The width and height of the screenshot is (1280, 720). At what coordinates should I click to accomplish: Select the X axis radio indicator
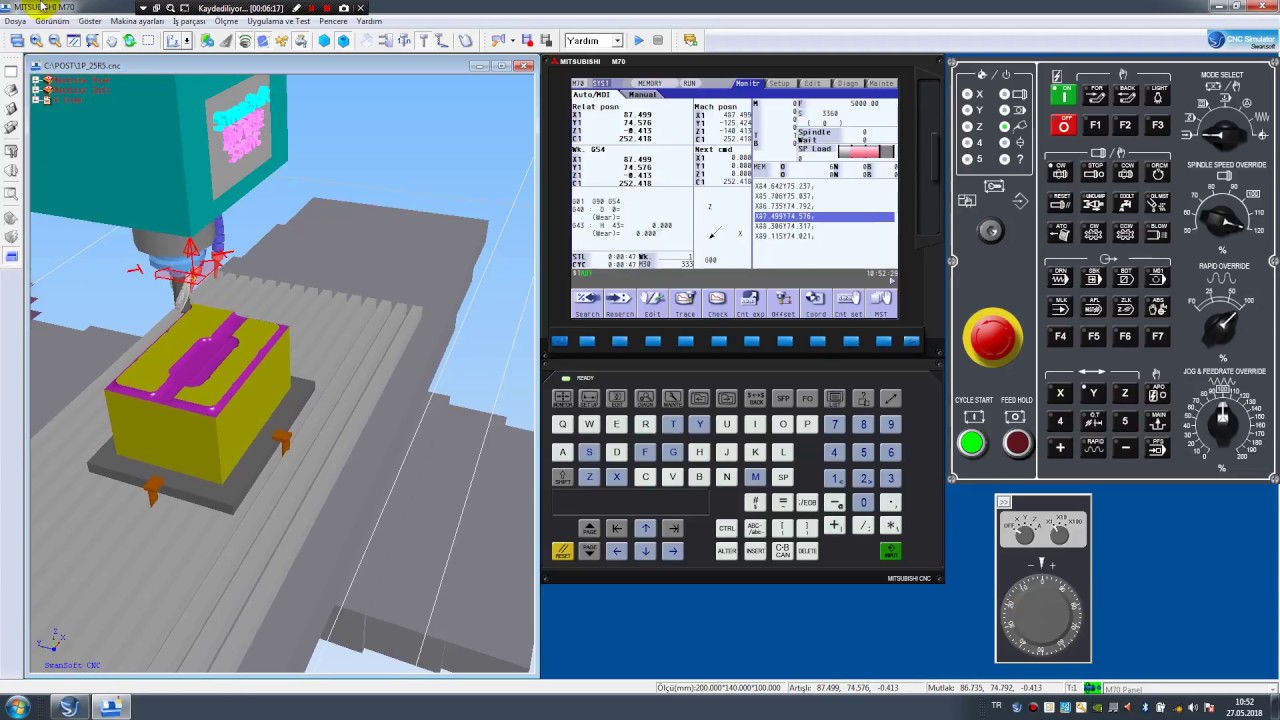967,94
